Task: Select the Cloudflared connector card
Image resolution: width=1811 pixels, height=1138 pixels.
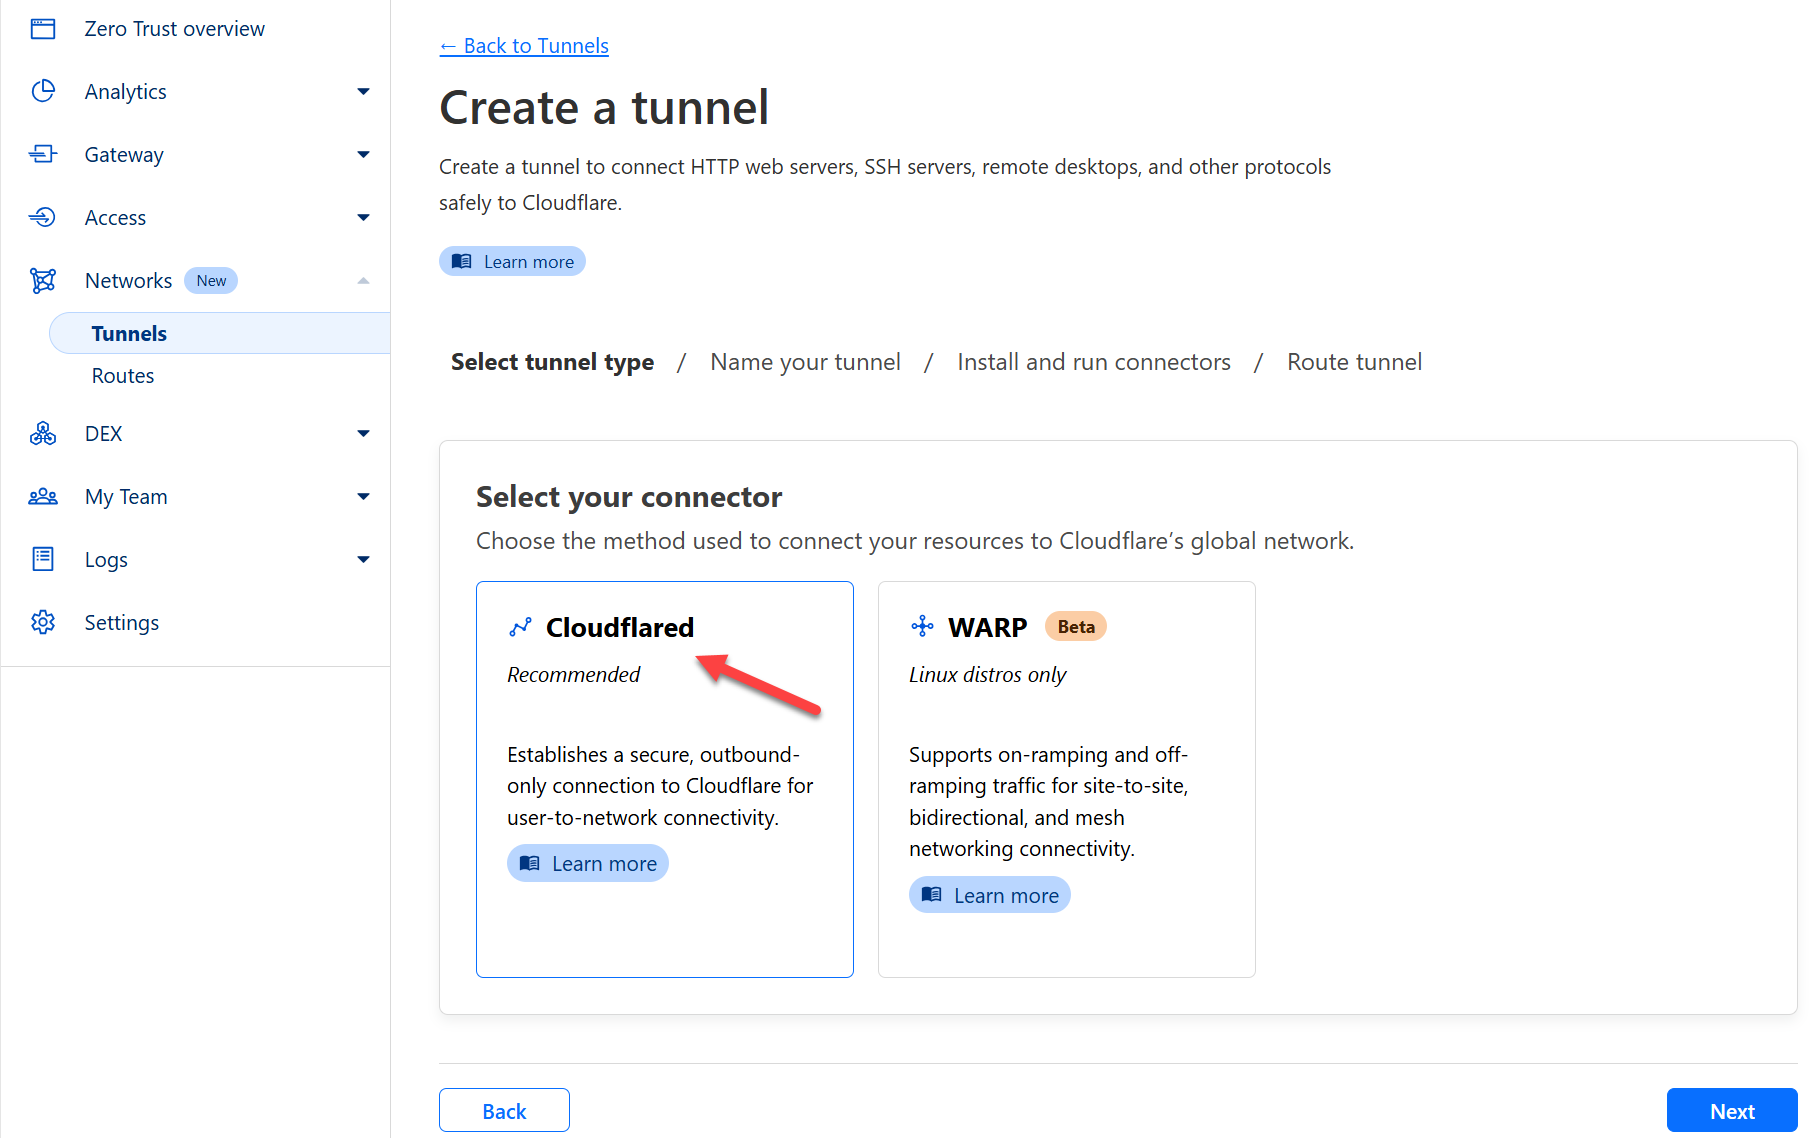Action: [x=665, y=779]
